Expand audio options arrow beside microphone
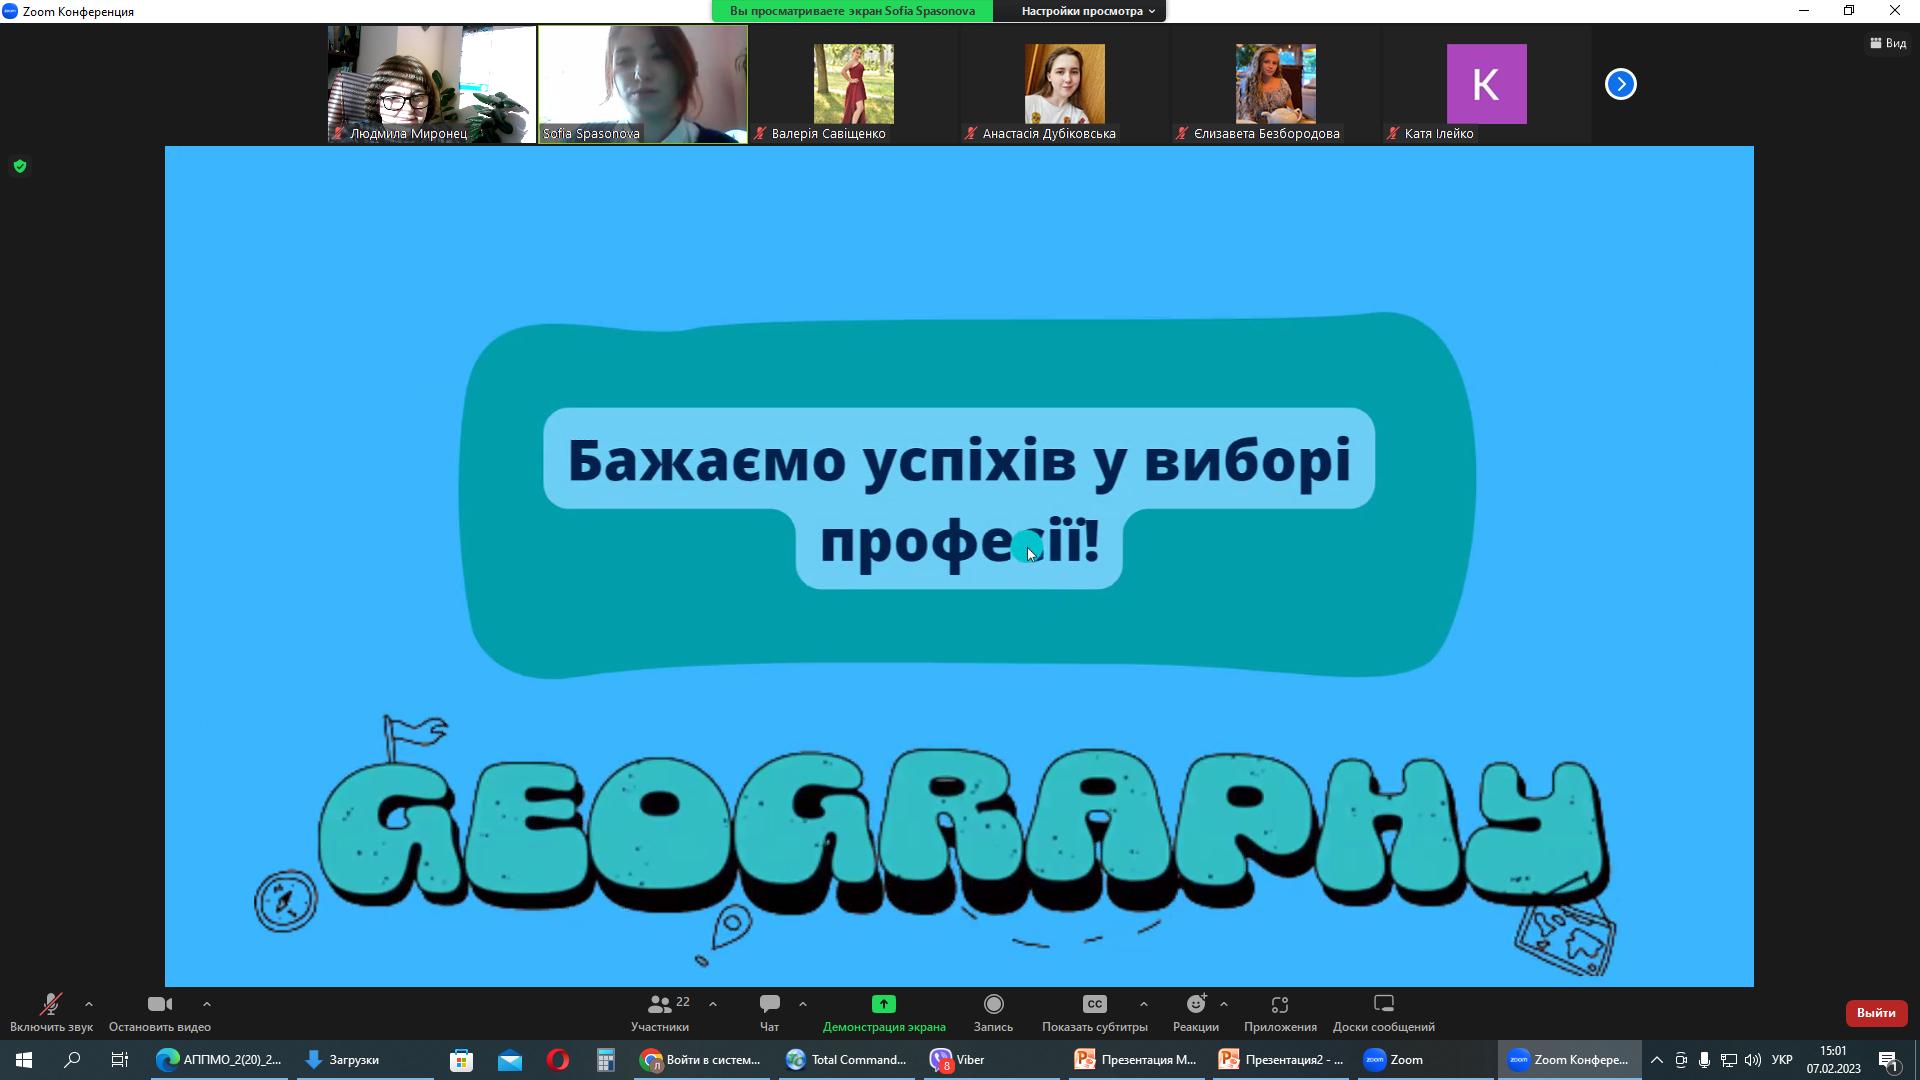Viewport: 1920px width, 1080px height. 89,1004
